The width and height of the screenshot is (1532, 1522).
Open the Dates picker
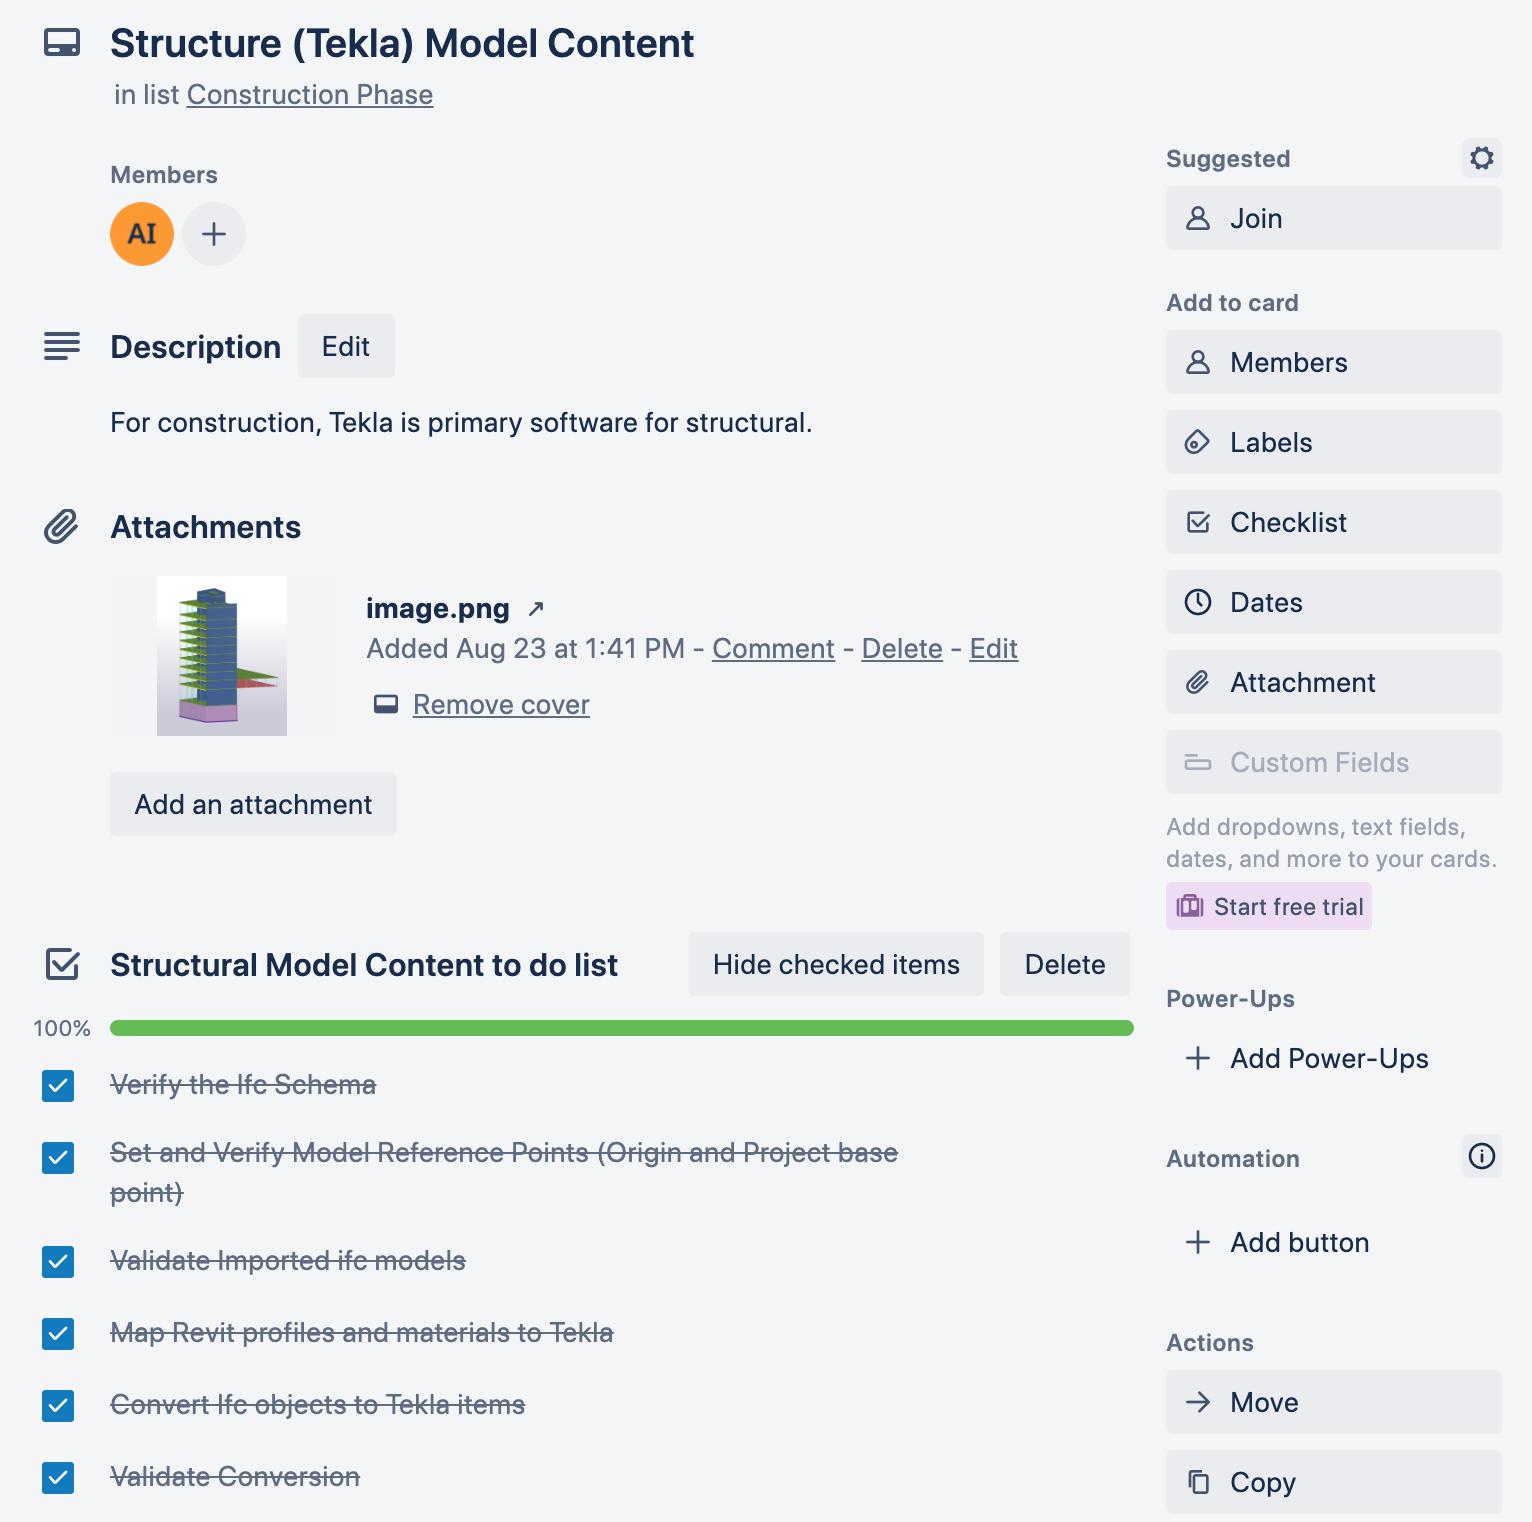tap(1333, 602)
